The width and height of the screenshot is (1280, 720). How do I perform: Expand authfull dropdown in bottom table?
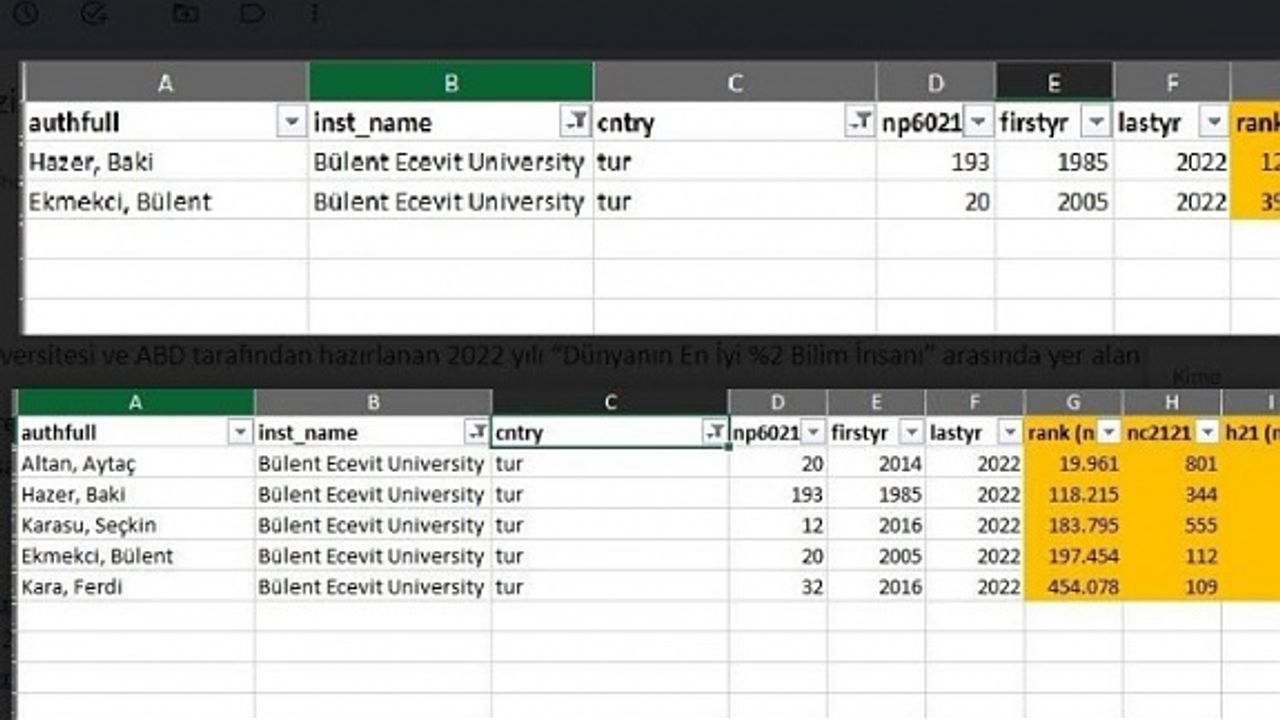coord(239,432)
